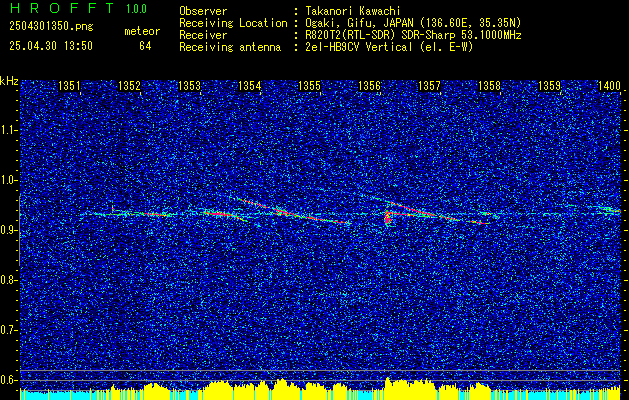Click time marker 1359
The height and width of the screenshot is (400, 629).
click(550, 85)
